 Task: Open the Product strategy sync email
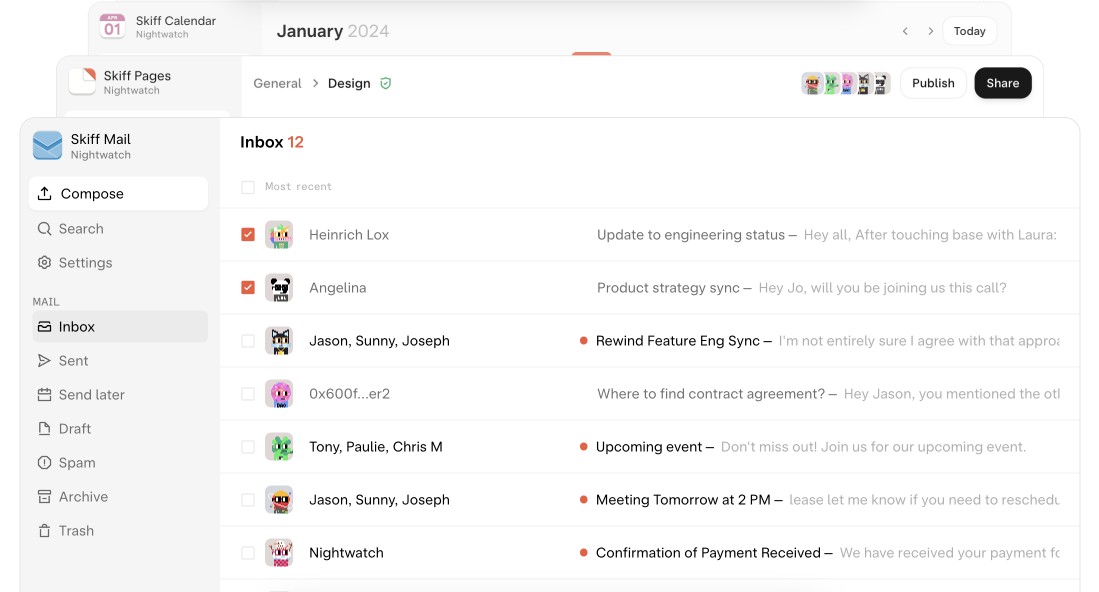coord(650,288)
